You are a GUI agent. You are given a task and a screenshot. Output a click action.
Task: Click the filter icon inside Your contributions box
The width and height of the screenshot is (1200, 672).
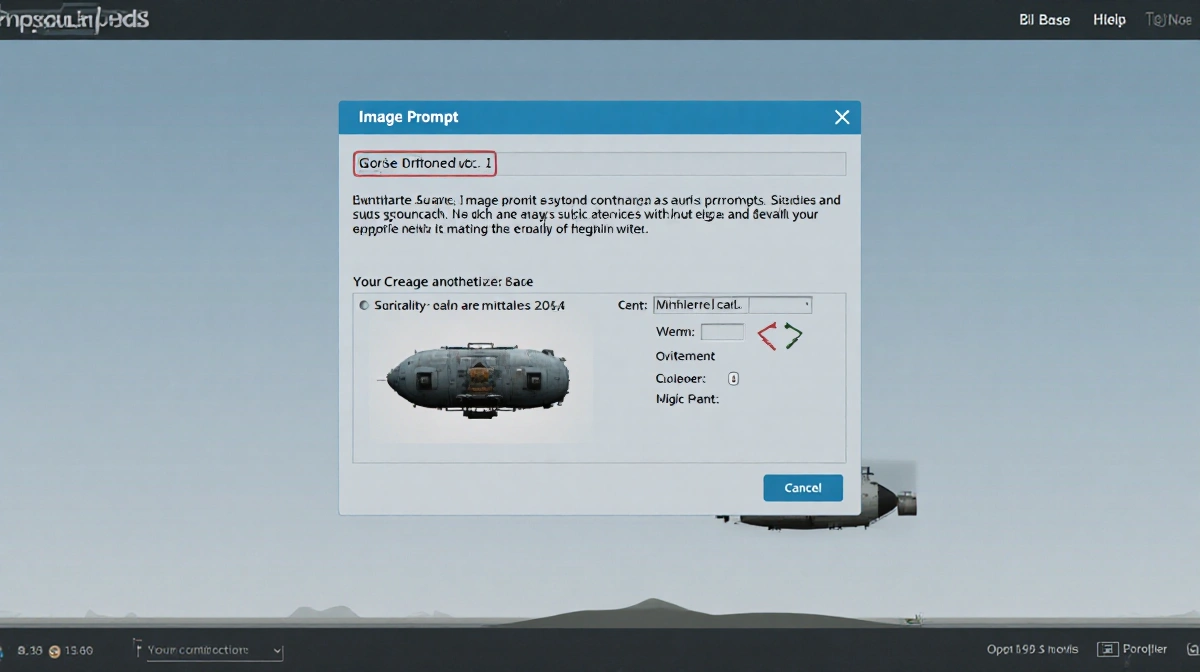coord(137,649)
